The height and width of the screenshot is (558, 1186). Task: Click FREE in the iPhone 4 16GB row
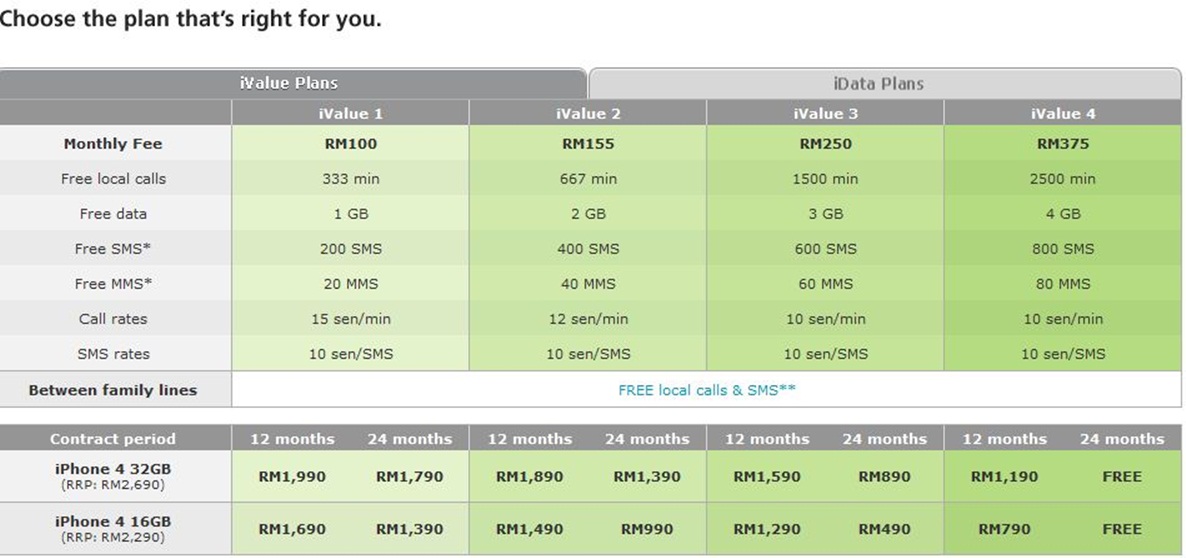pyautogui.click(x=1122, y=529)
